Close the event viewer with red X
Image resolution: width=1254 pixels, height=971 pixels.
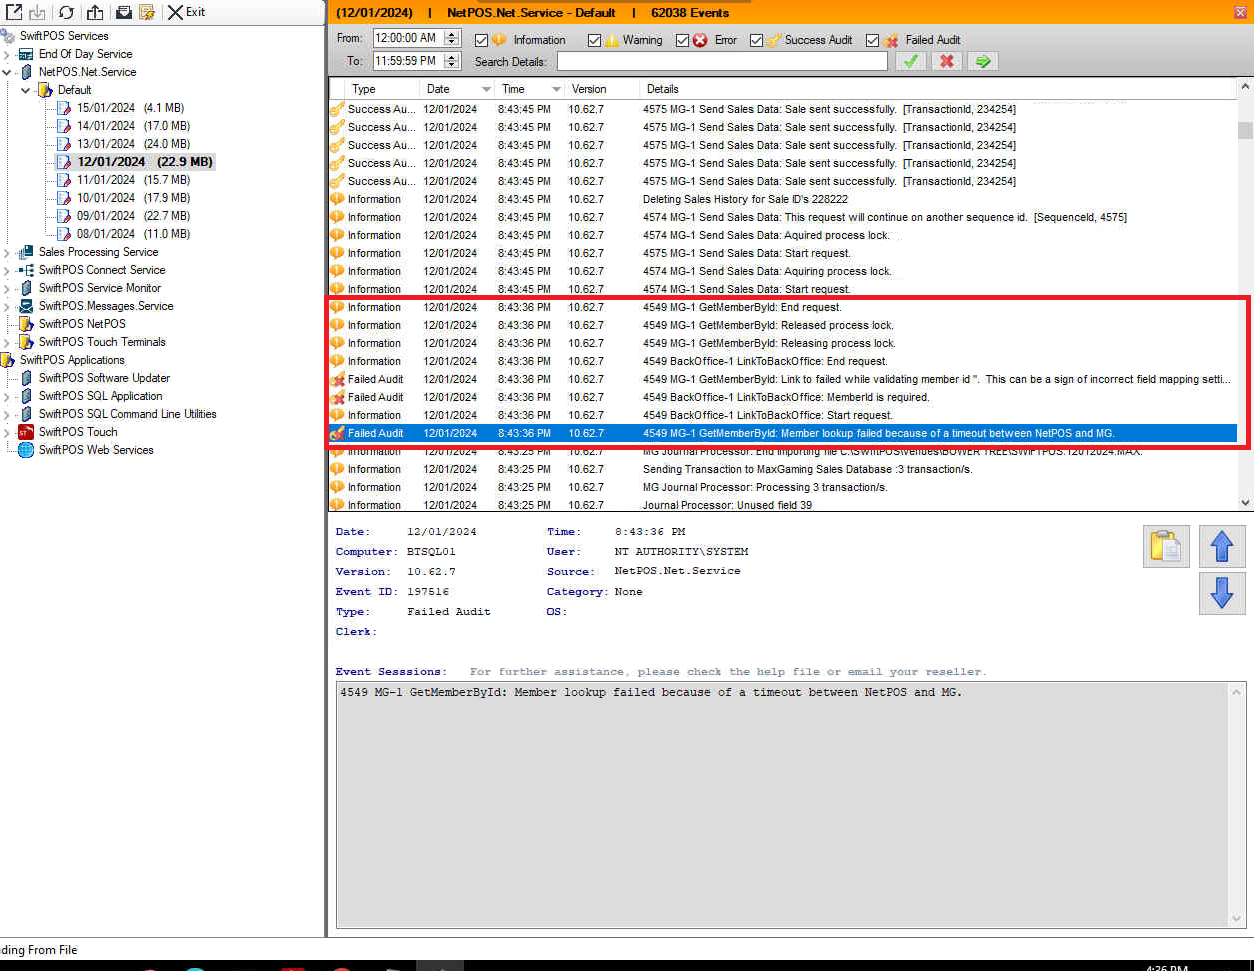click(1241, 12)
